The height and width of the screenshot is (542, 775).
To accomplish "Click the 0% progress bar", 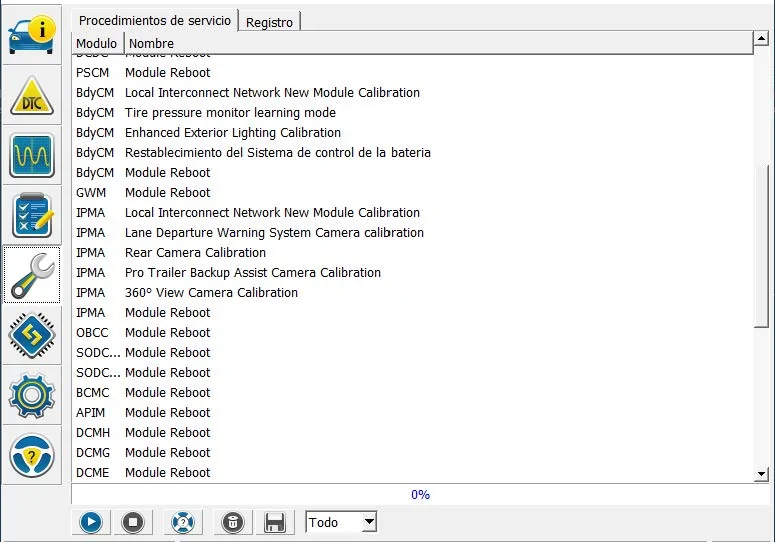I will [420, 495].
